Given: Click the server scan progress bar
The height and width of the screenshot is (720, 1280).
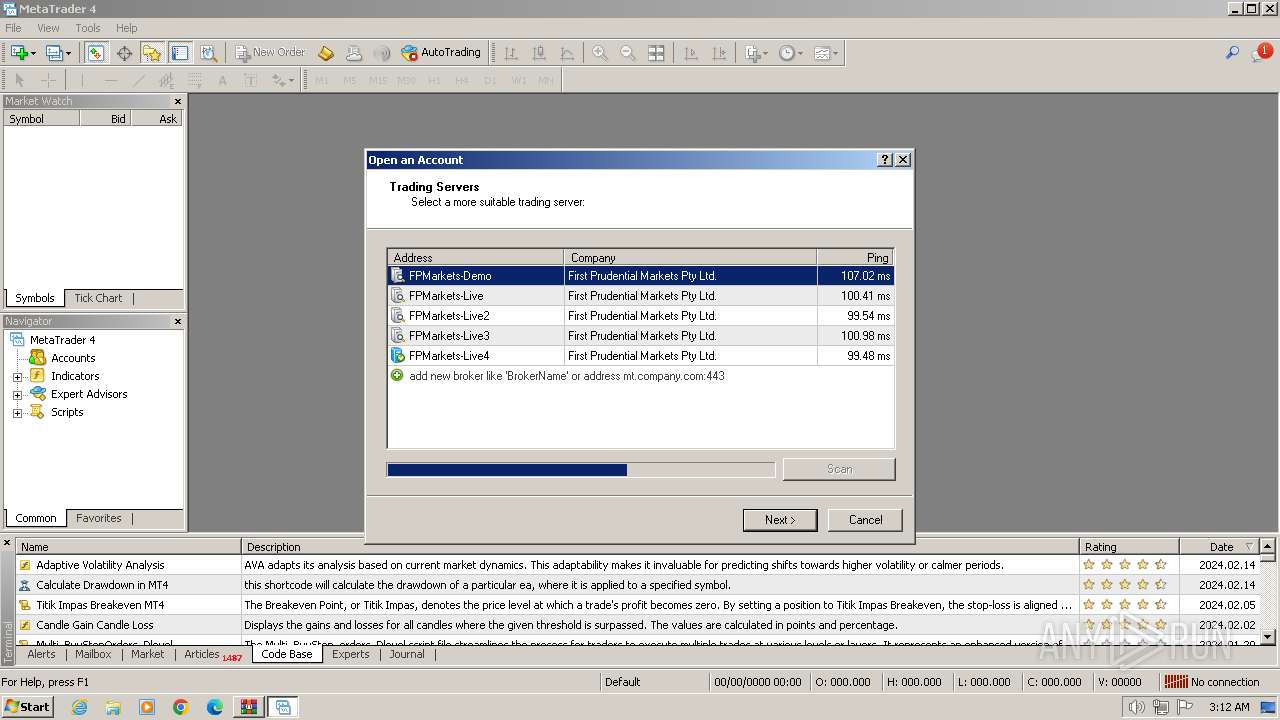Looking at the screenshot, I should click(581, 469).
